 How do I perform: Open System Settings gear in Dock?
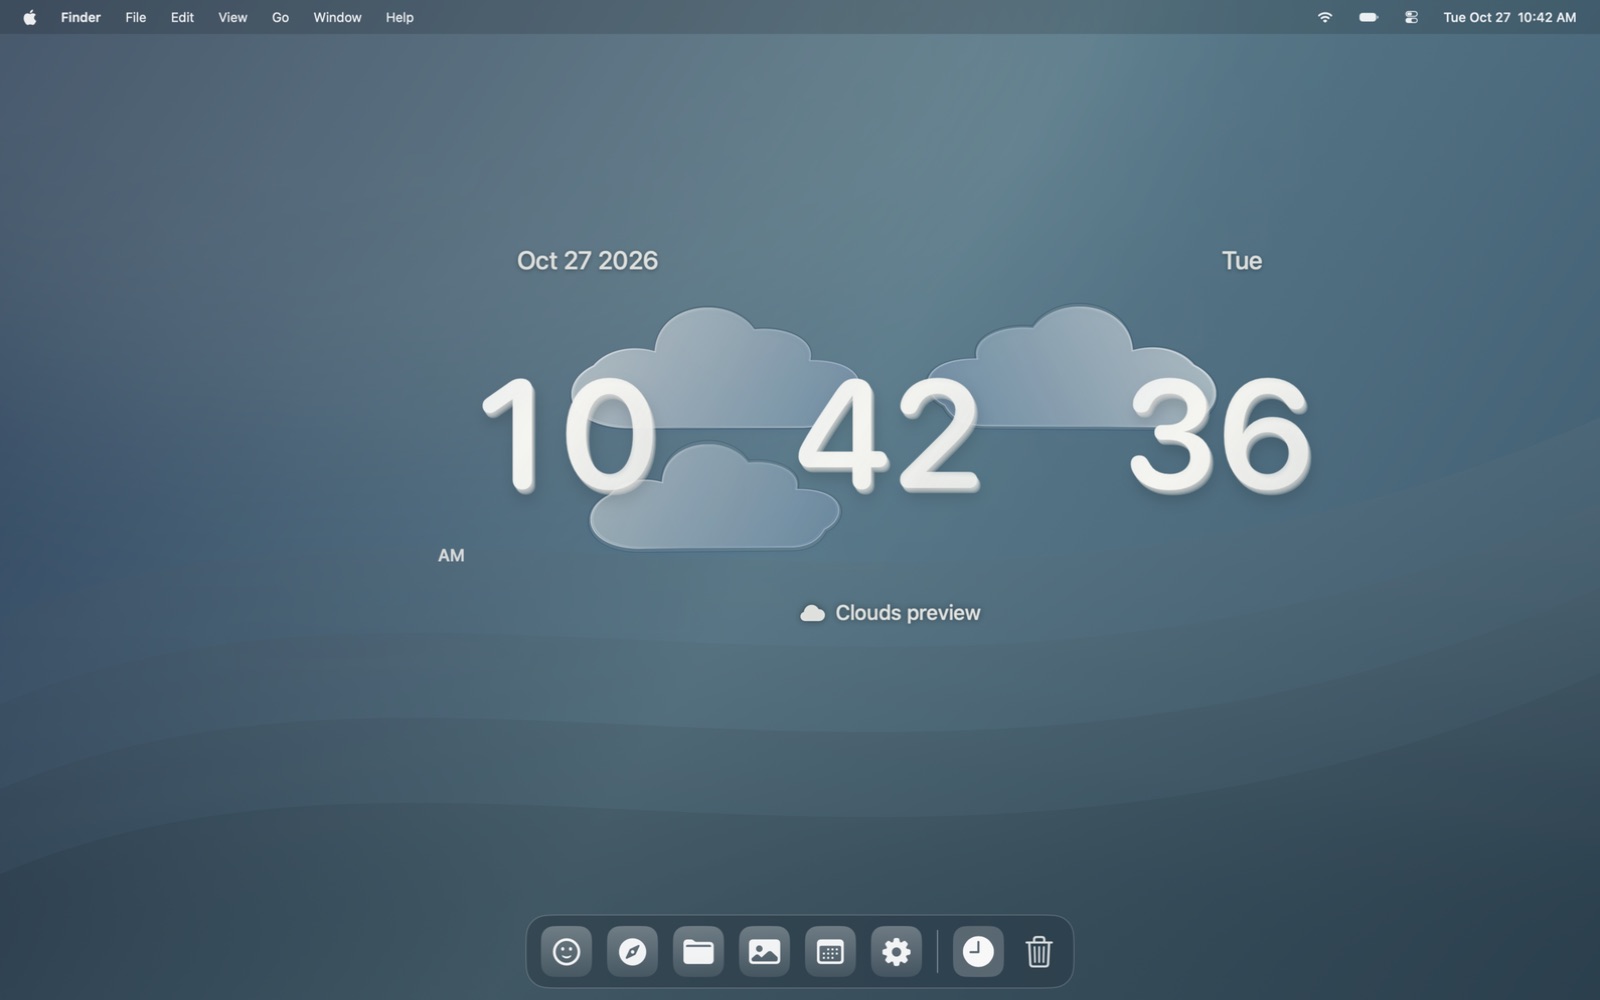[896, 951]
